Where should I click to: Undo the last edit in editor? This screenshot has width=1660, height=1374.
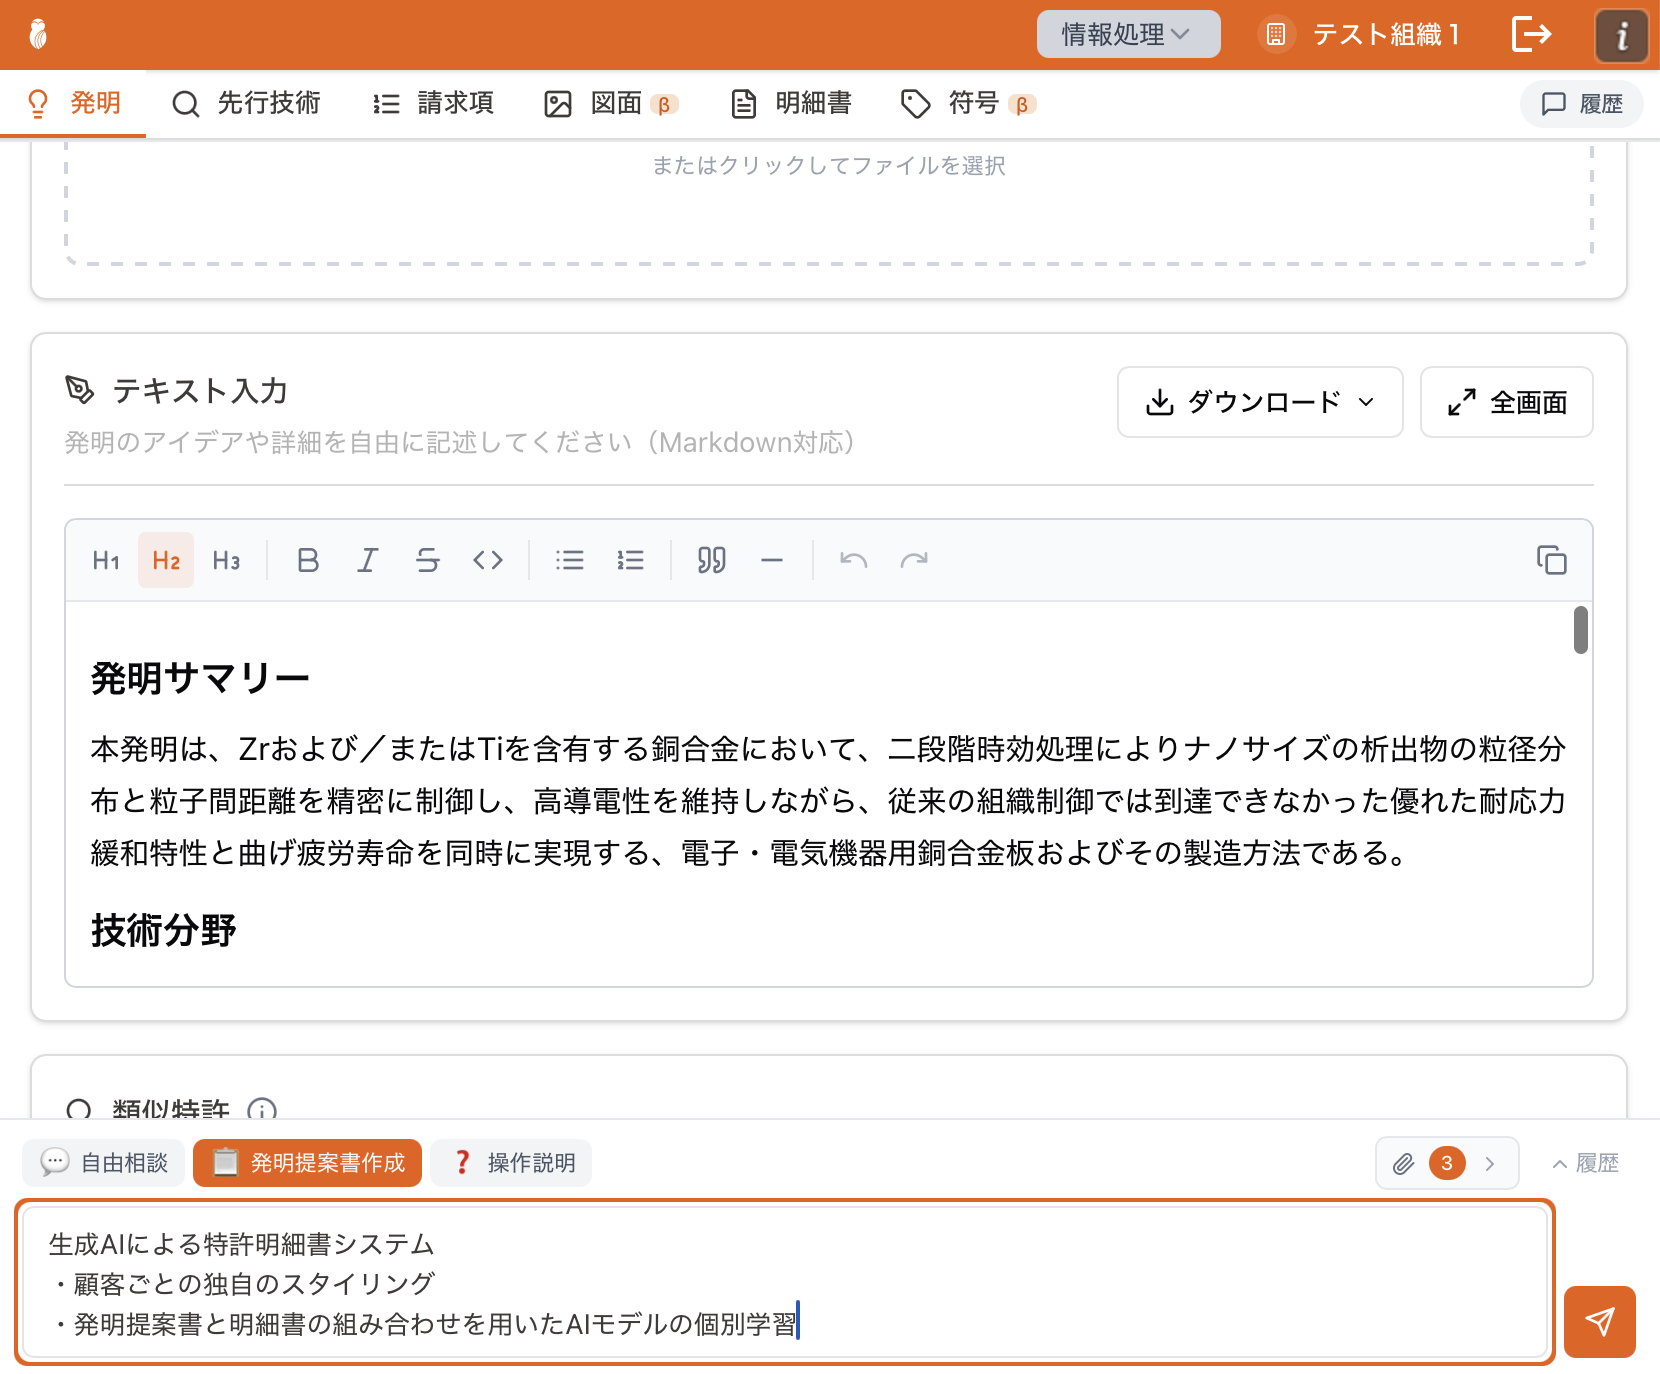coord(853,560)
